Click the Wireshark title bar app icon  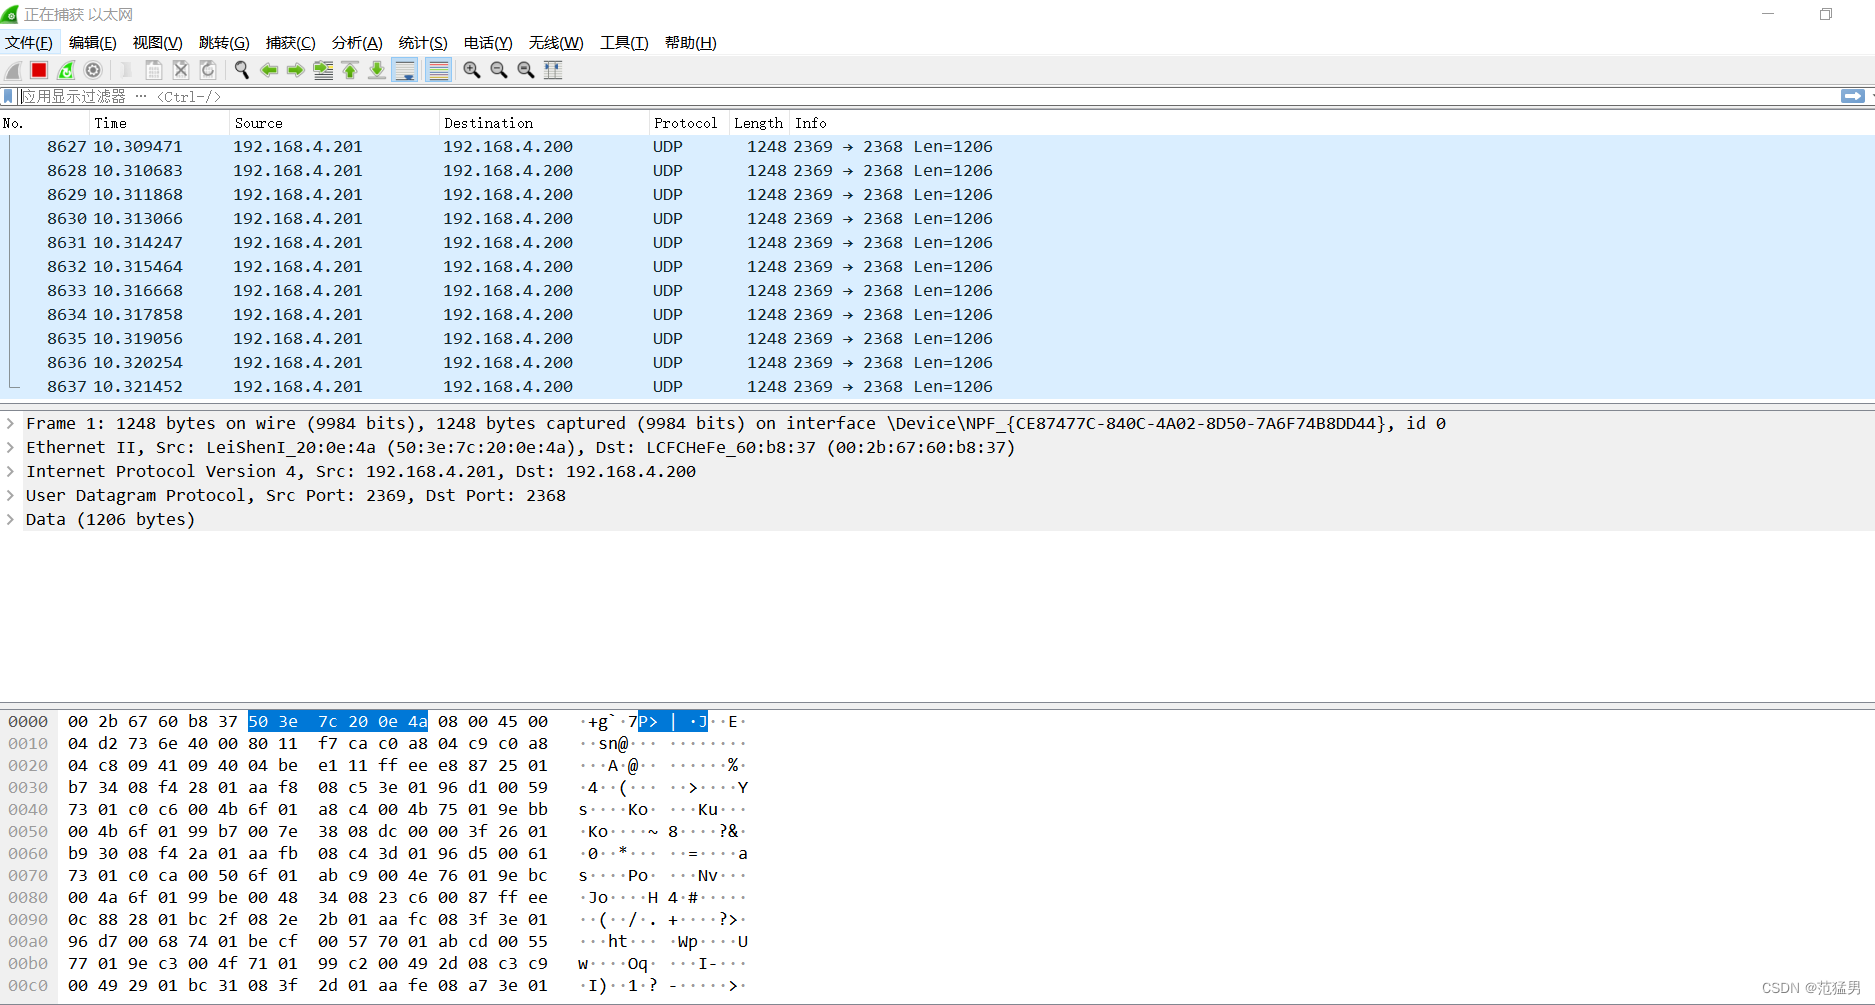(10, 15)
